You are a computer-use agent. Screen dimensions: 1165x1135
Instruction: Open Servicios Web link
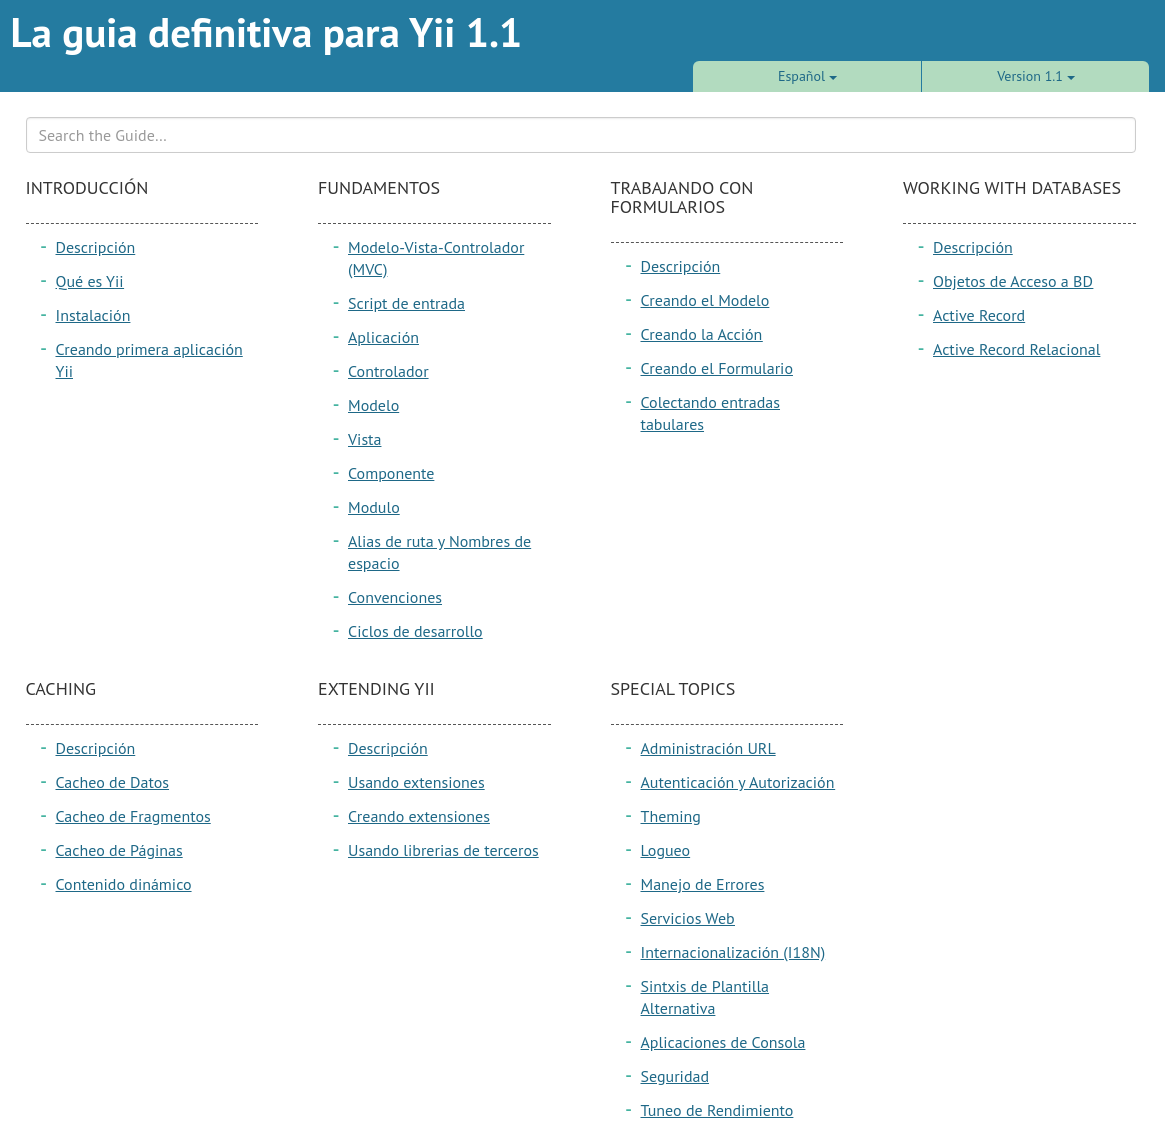pos(687,920)
